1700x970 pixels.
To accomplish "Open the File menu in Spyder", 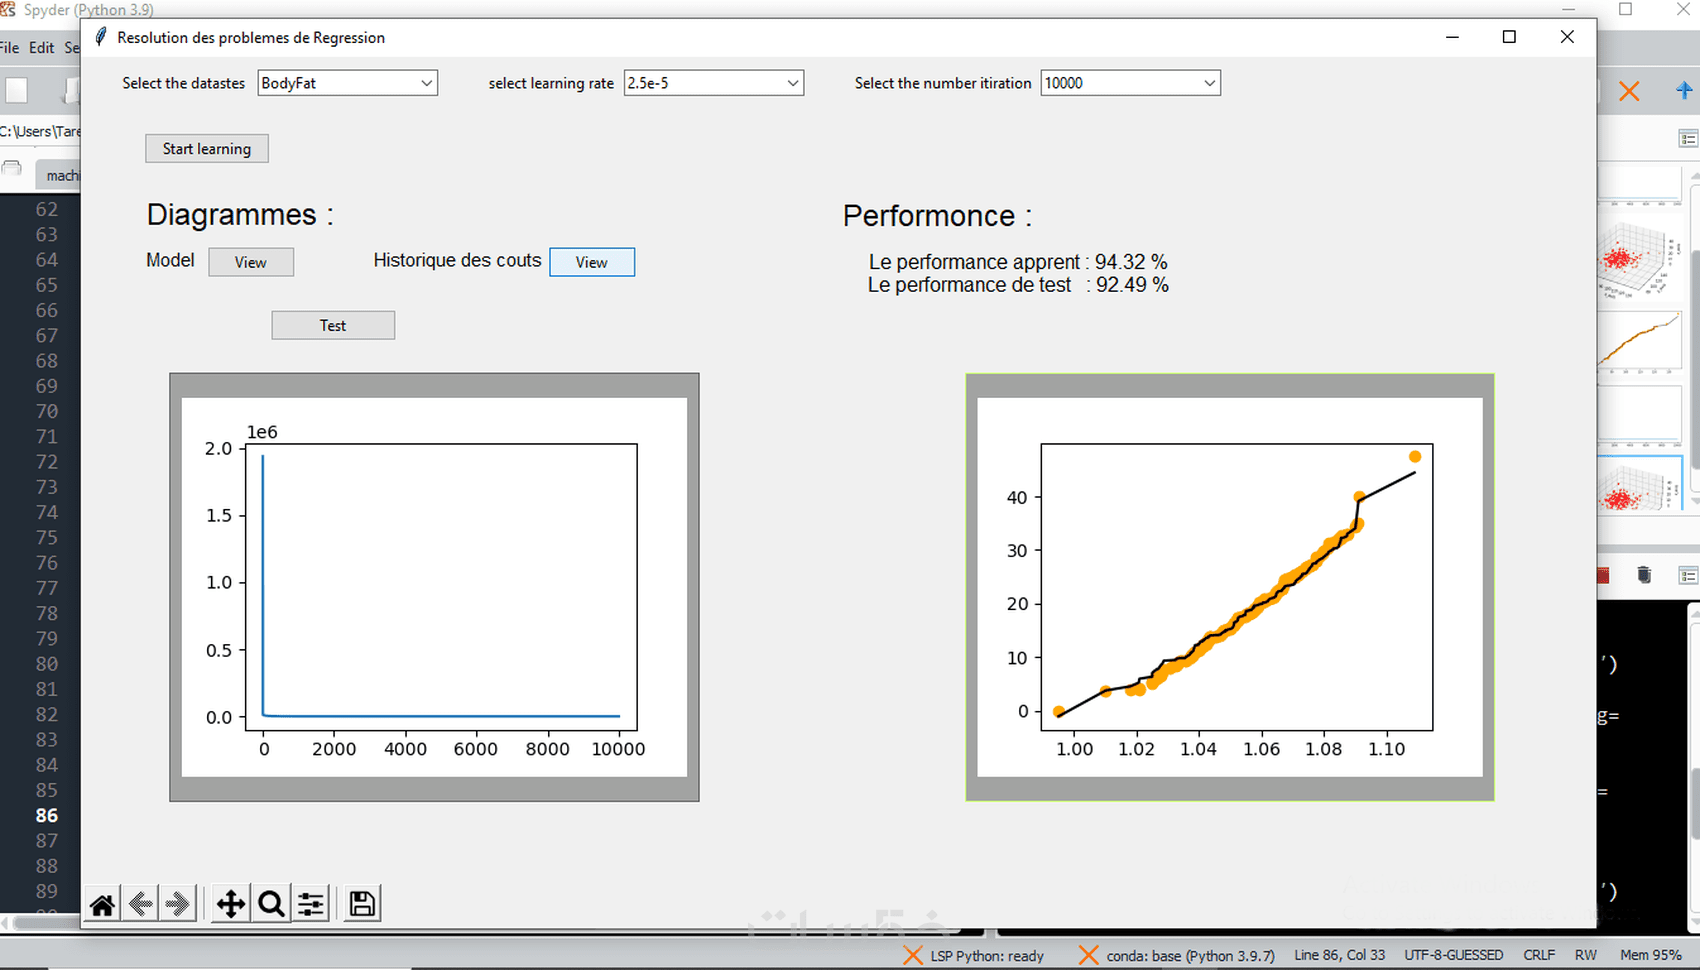I will click(x=10, y=48).
